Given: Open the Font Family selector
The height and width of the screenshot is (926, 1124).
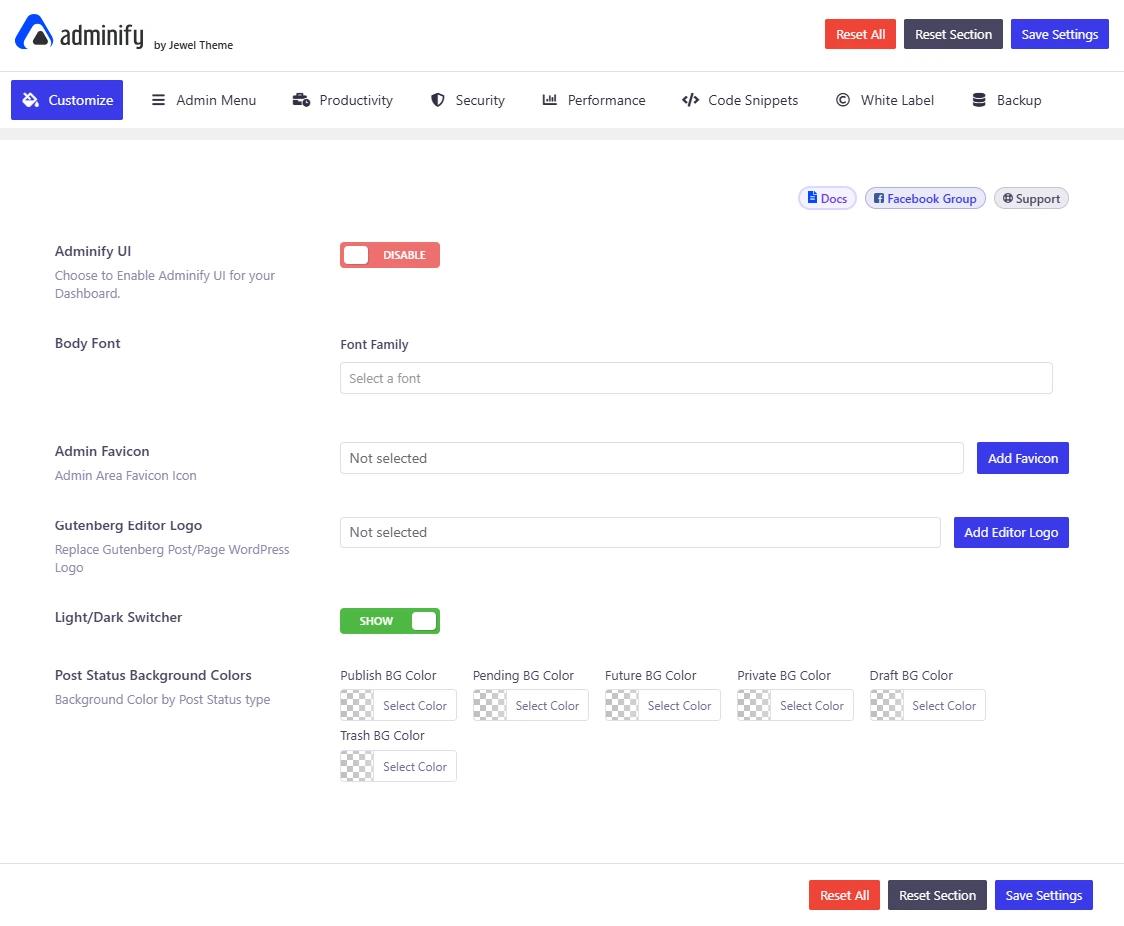Looking at the screenshot, I should (696, 378).
